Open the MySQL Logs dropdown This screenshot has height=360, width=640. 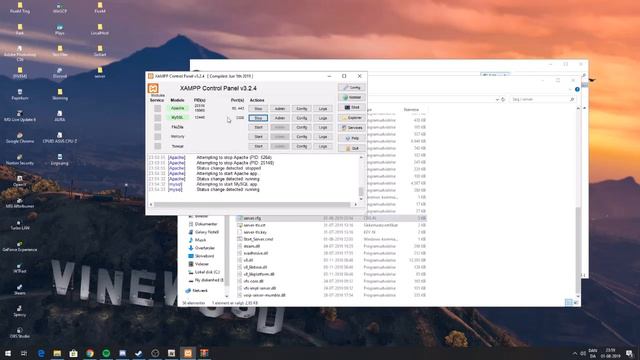tap(323, 118)
